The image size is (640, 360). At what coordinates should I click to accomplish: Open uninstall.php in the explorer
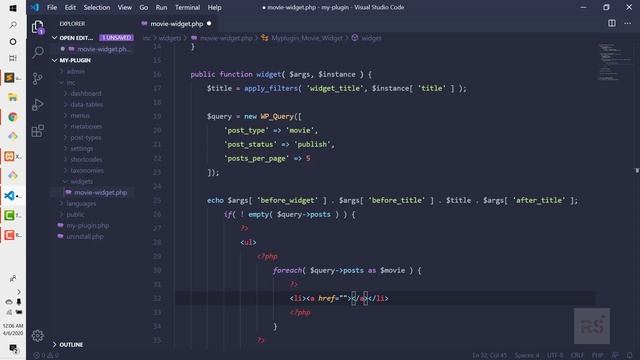tap(85, 236)
